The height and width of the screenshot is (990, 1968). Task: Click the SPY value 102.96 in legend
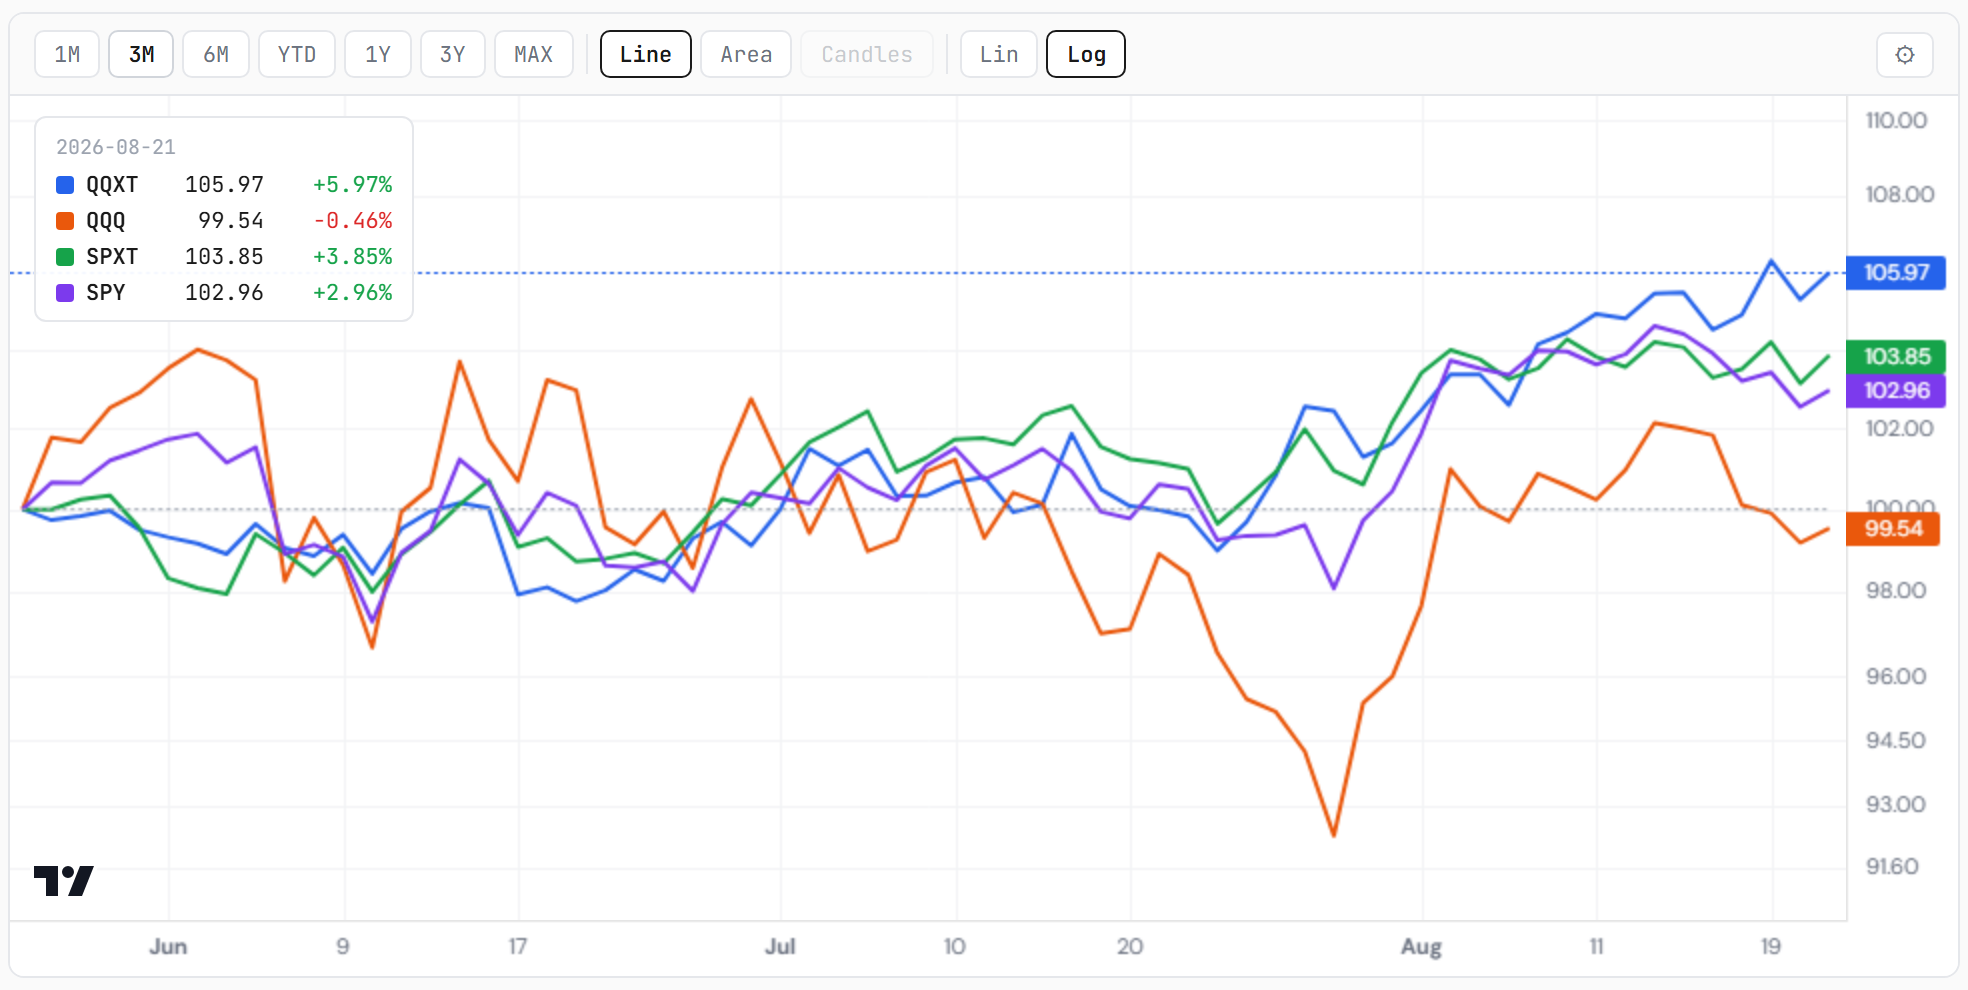[x=225, y=293]
